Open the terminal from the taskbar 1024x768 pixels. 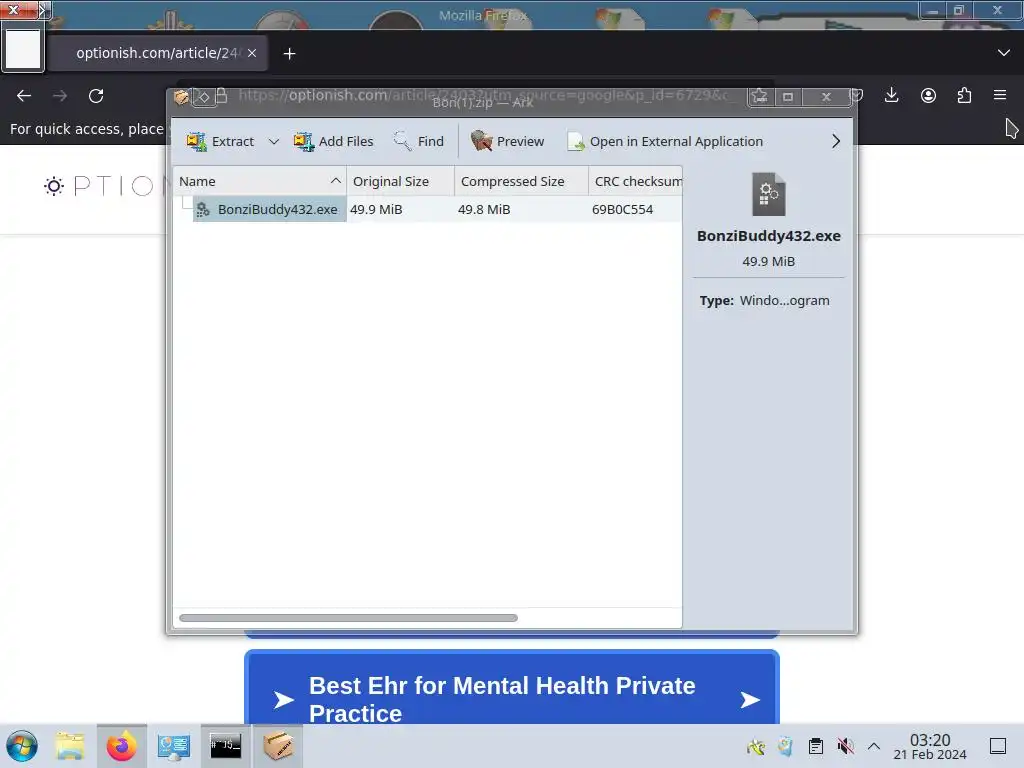pos(225,746)
